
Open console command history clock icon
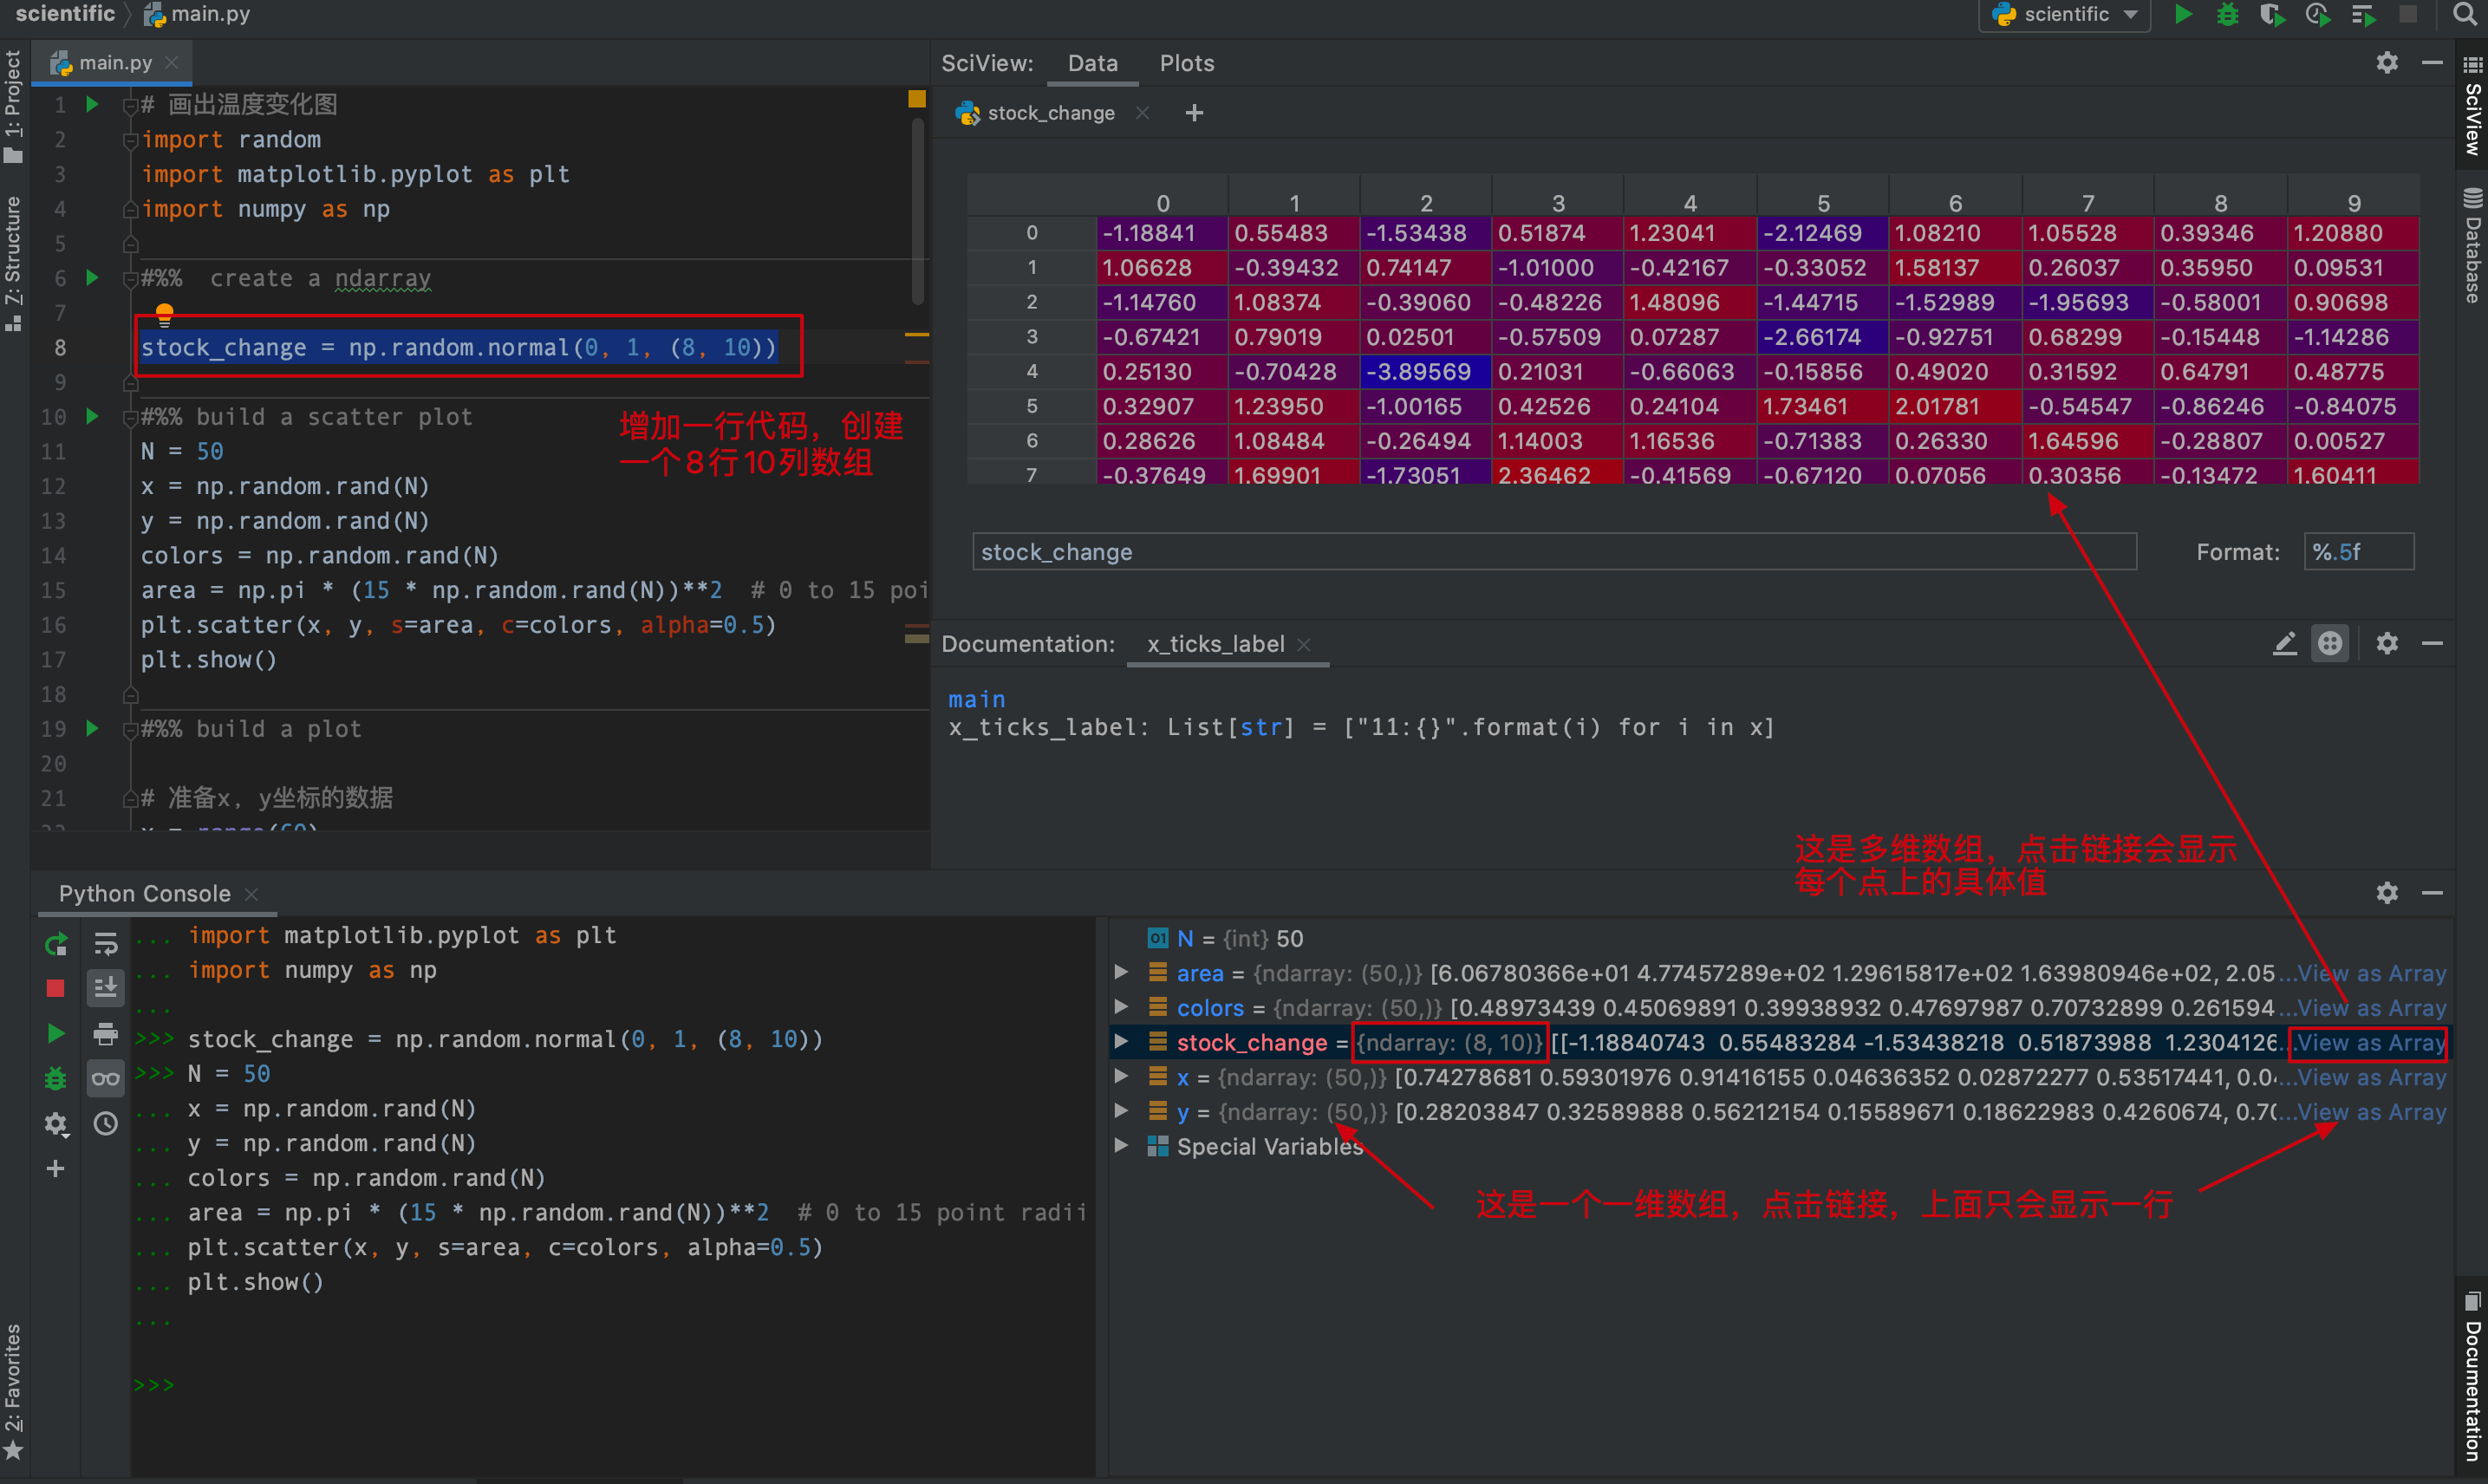pos(105,1124)
